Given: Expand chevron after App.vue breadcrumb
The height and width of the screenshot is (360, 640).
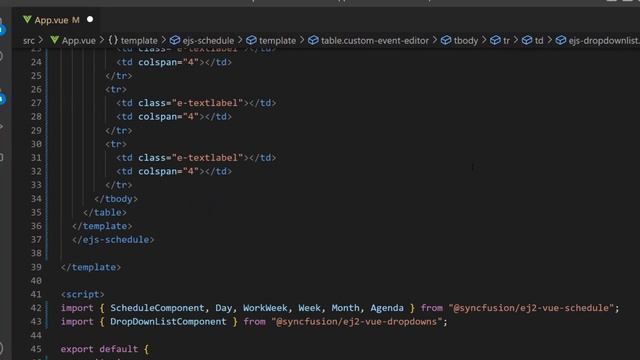Looking at the screenshot, I should pos(102,40).
